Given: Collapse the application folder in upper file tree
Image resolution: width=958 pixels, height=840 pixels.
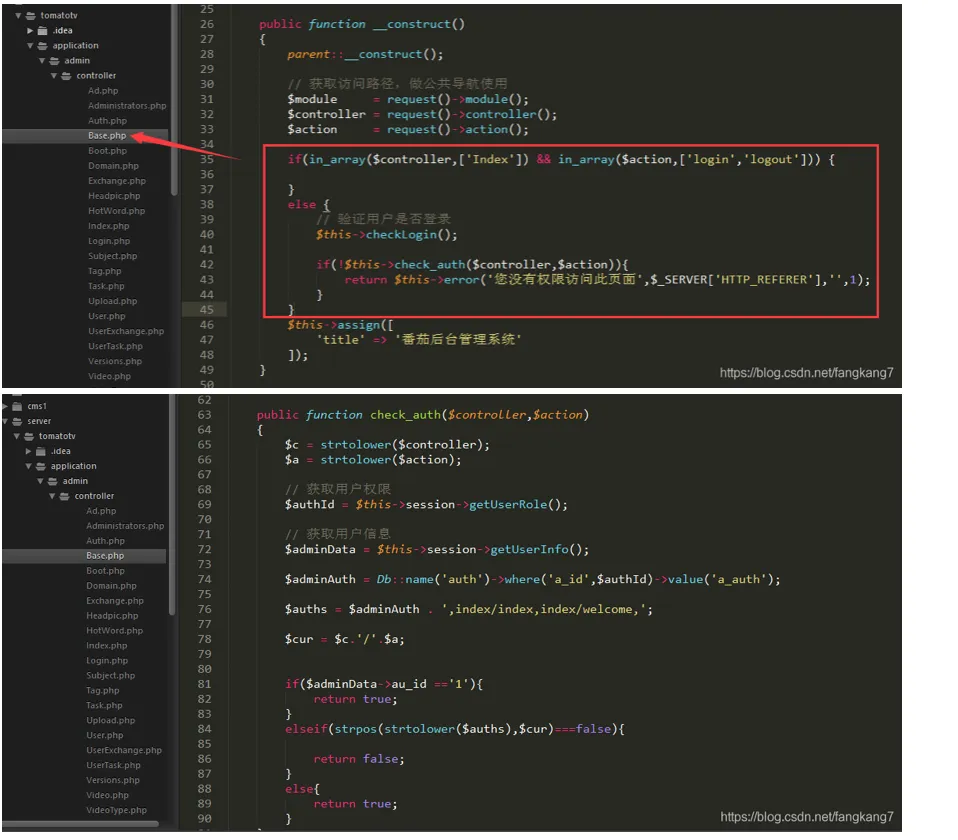Looking at the screenshot, I should click(30, 46).
